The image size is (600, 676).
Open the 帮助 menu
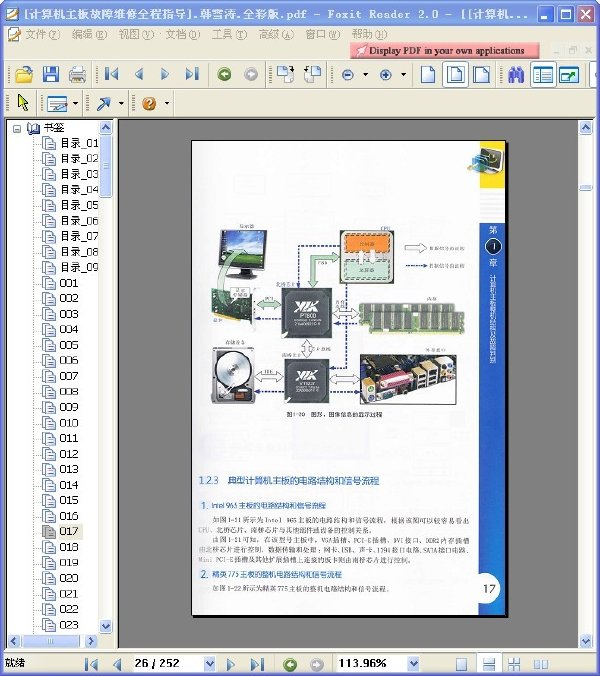pos(369,34)
